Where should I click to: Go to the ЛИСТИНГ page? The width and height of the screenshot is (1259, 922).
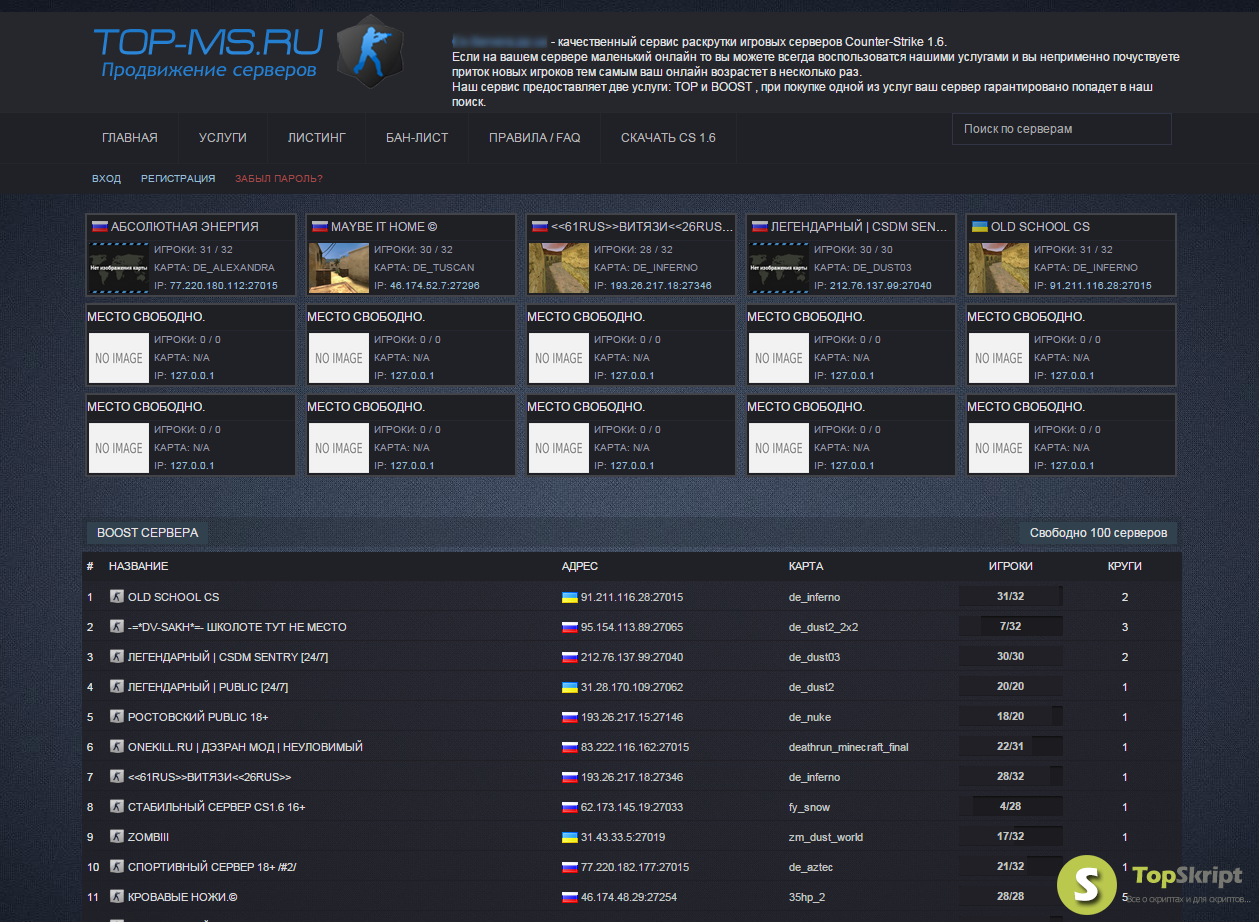[x=317, y=138]
